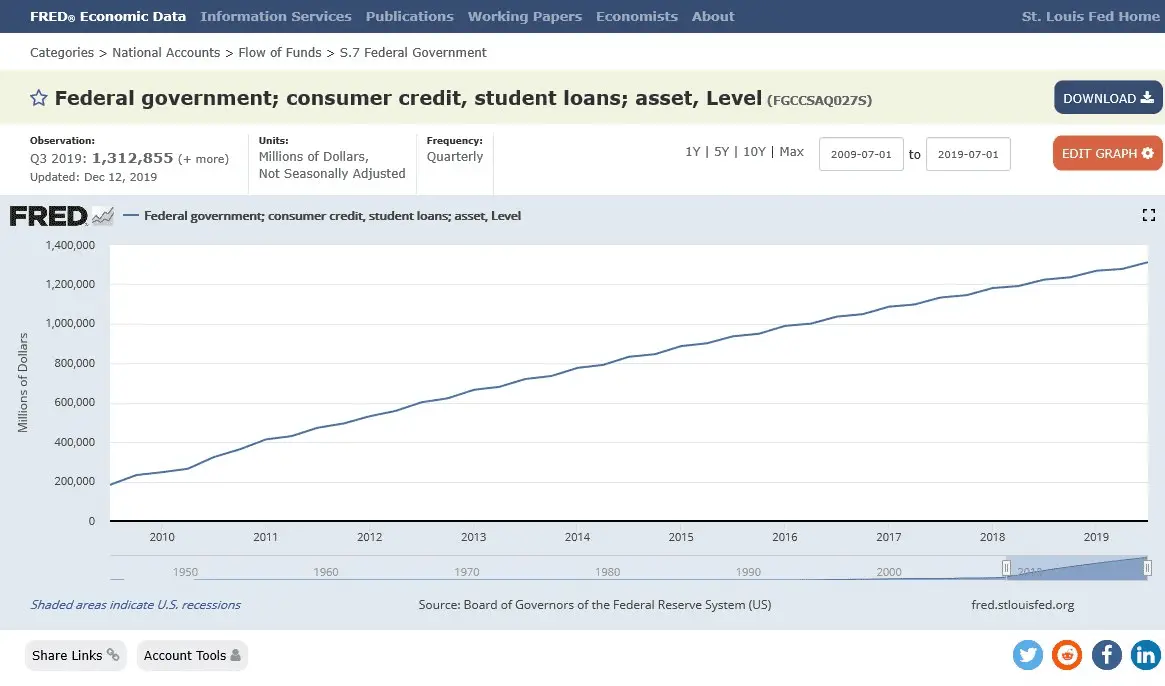This screenshot has height=686, width=1165.
Task: Edit the end date field 2019-07-01
Action: coord(968,154)
